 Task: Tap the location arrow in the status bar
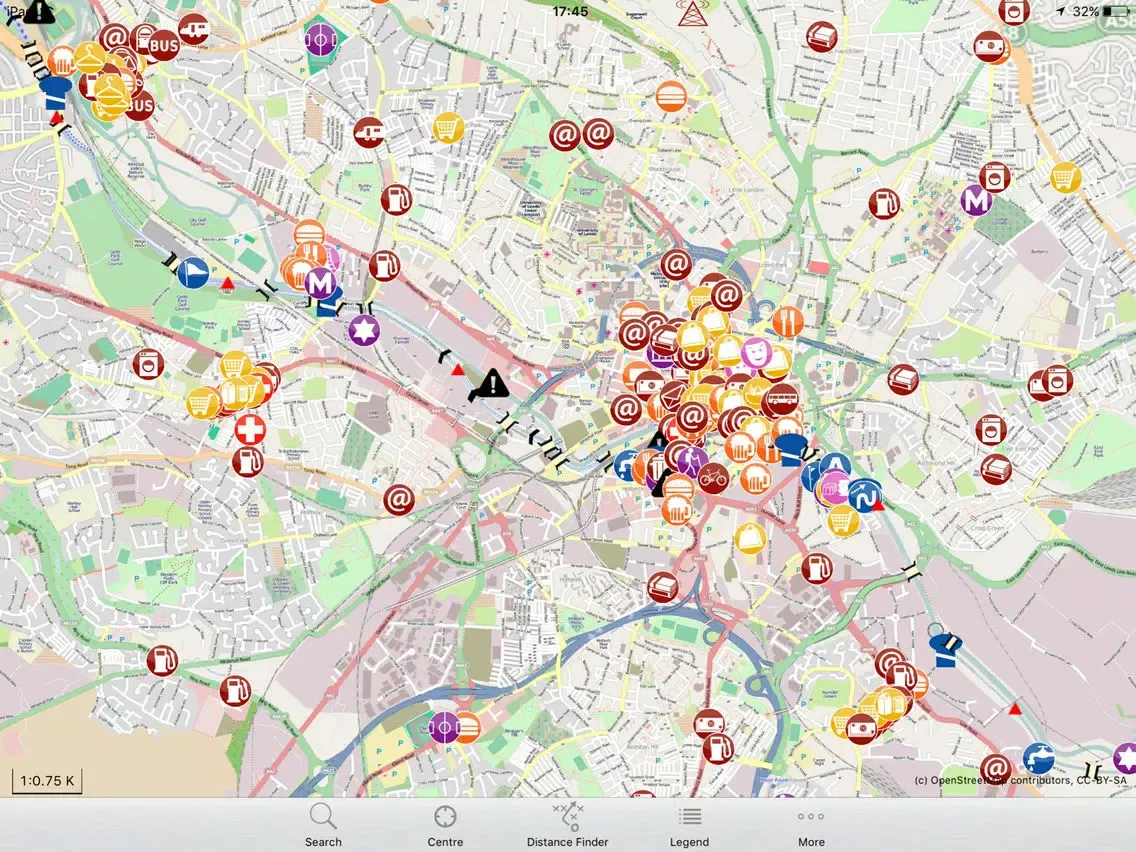coord(1061,11)
